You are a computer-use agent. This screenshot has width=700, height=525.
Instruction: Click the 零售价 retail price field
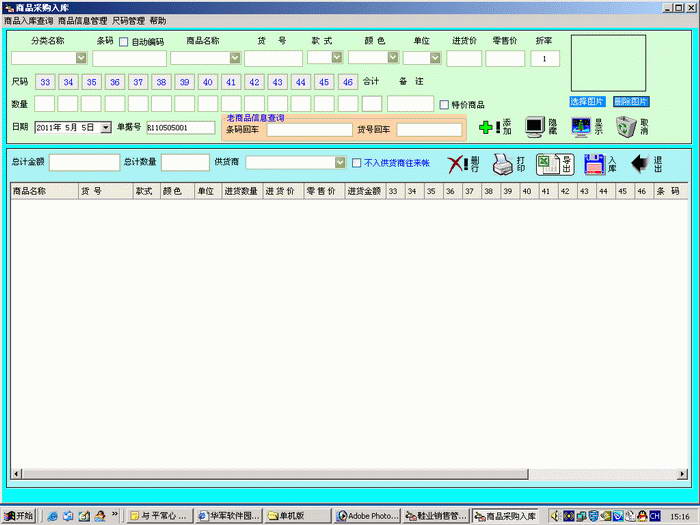coord(505,58)
